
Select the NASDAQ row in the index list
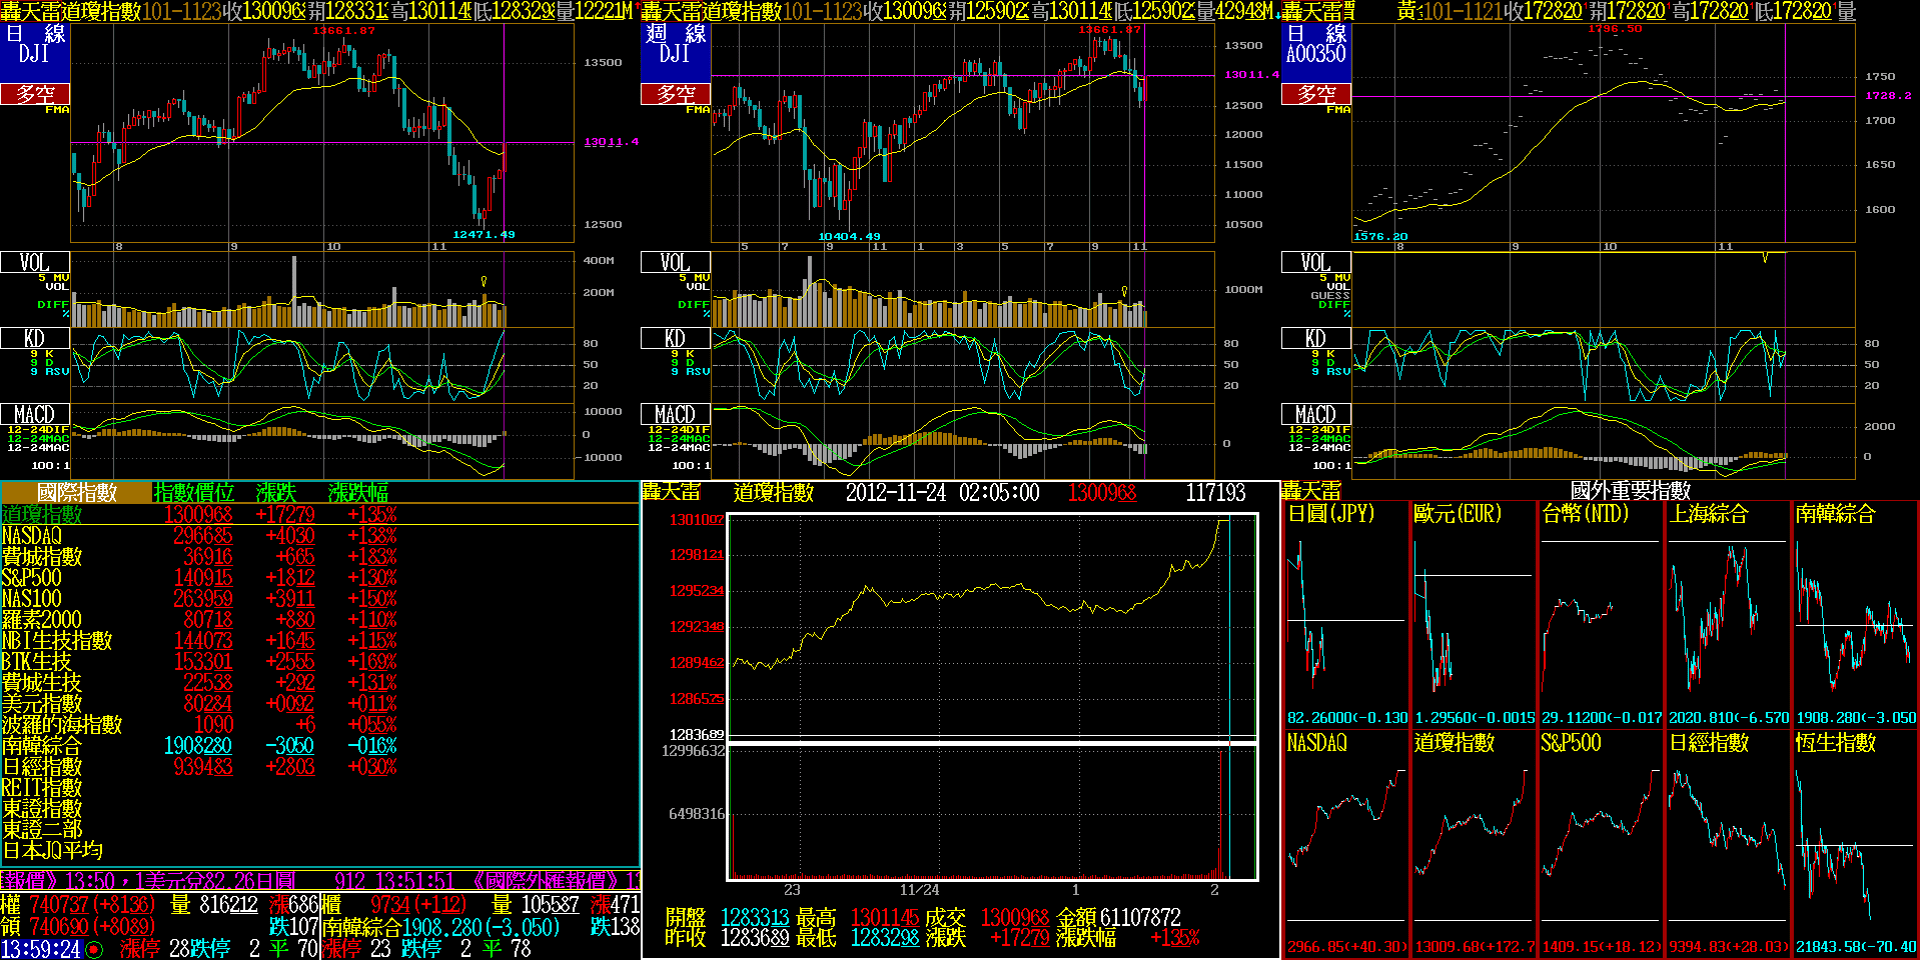coord(320,535)
